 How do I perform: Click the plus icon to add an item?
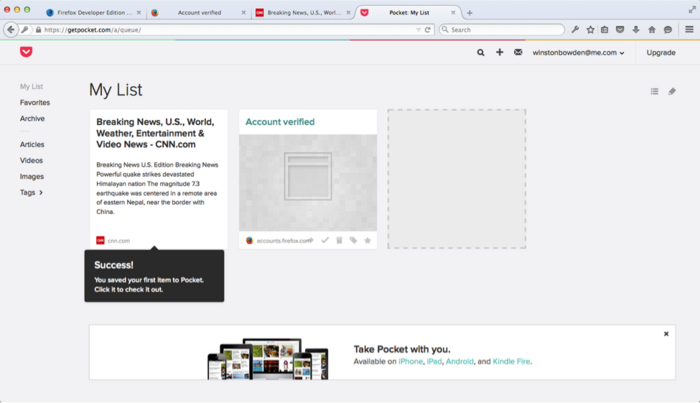click(499, 52)
